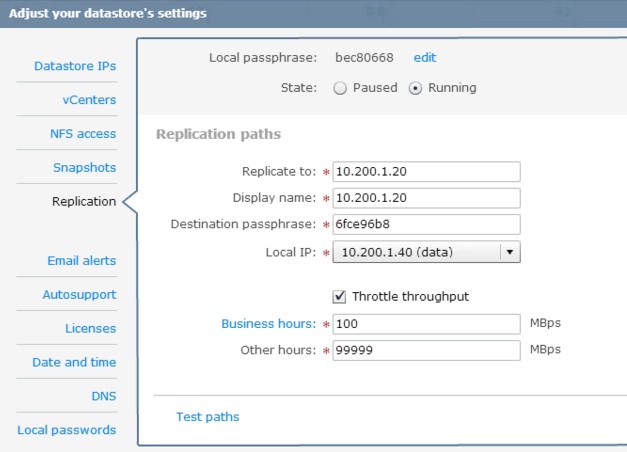Expand the Local IP dropdown arrow
The width and height of the screenshot is (627, 452).
tap(510, 252)
